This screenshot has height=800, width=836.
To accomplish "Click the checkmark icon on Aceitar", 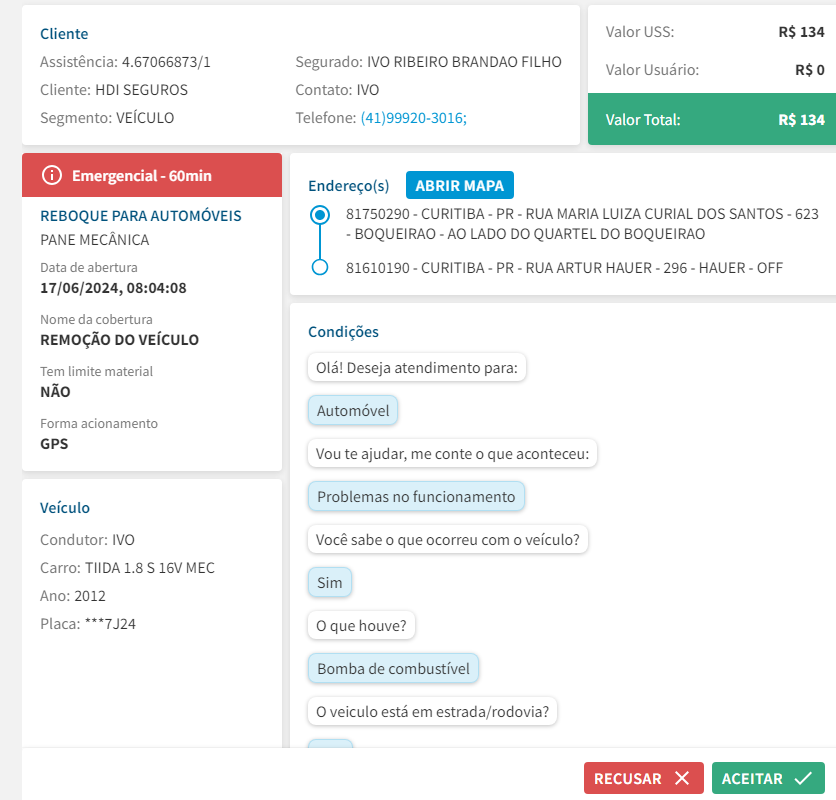I will pyautogui.click(x=802, y=779).
